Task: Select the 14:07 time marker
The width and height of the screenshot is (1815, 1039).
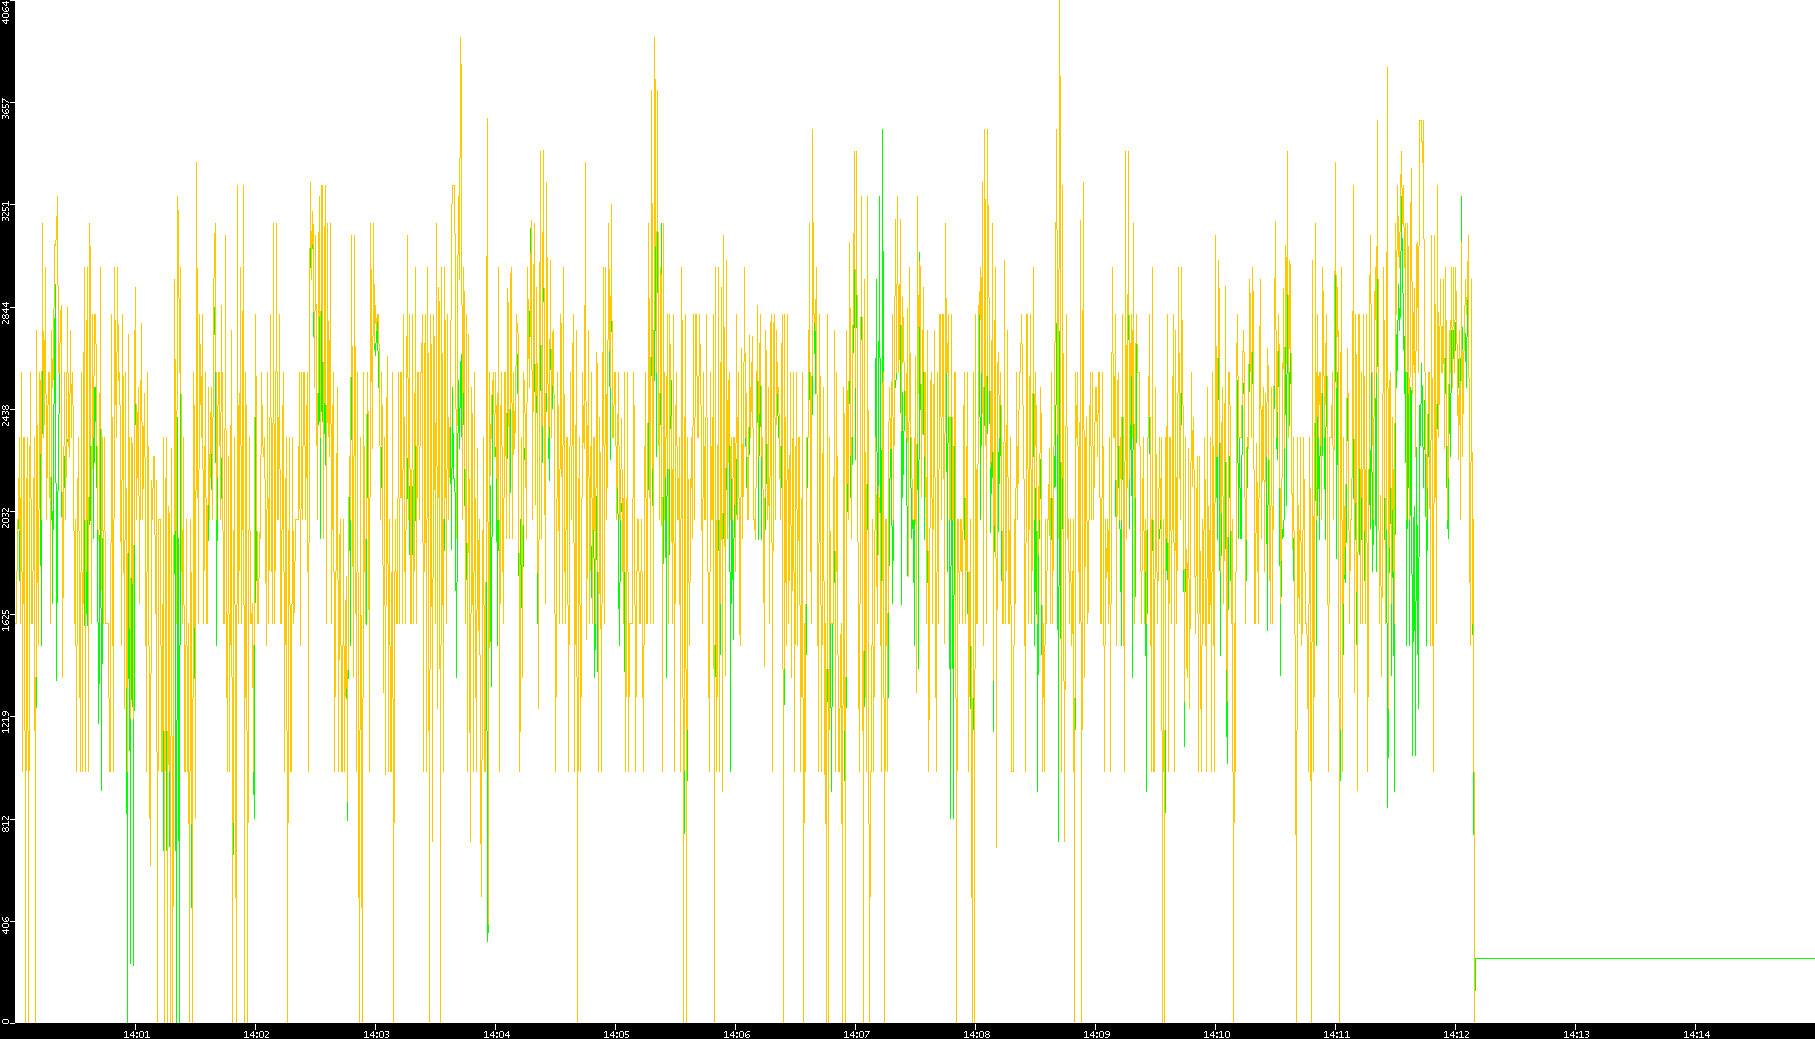Action: tap(856, 1033)
